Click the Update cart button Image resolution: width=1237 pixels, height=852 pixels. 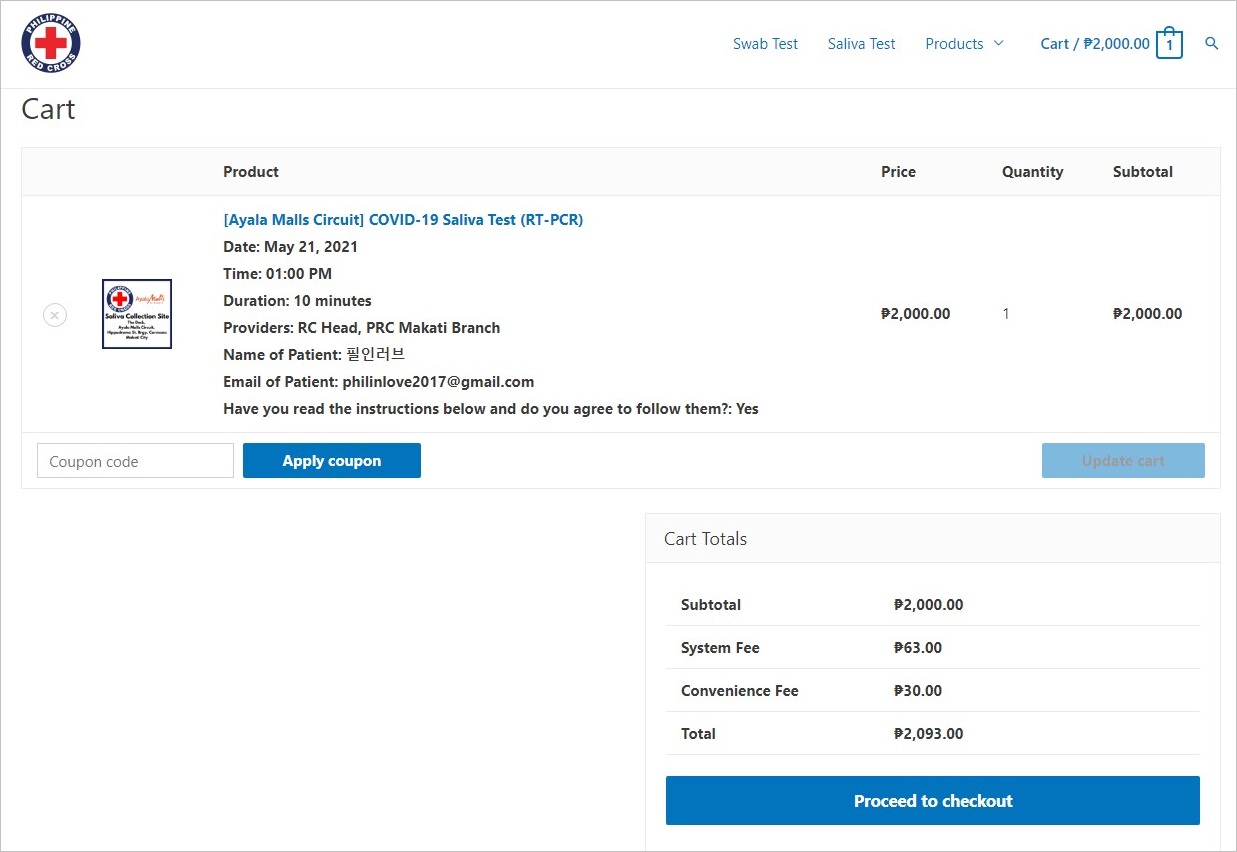[x=1123, y=461]
